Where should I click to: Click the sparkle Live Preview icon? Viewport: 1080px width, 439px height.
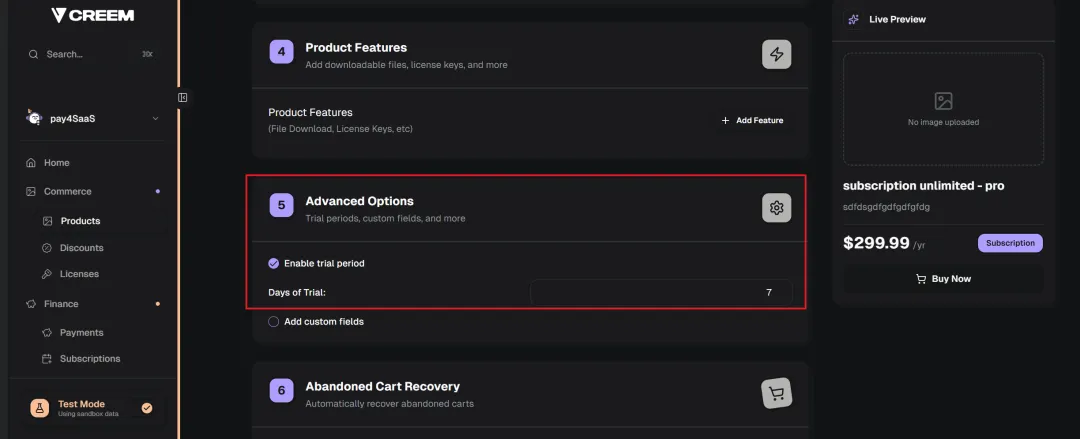coord(853,19)
